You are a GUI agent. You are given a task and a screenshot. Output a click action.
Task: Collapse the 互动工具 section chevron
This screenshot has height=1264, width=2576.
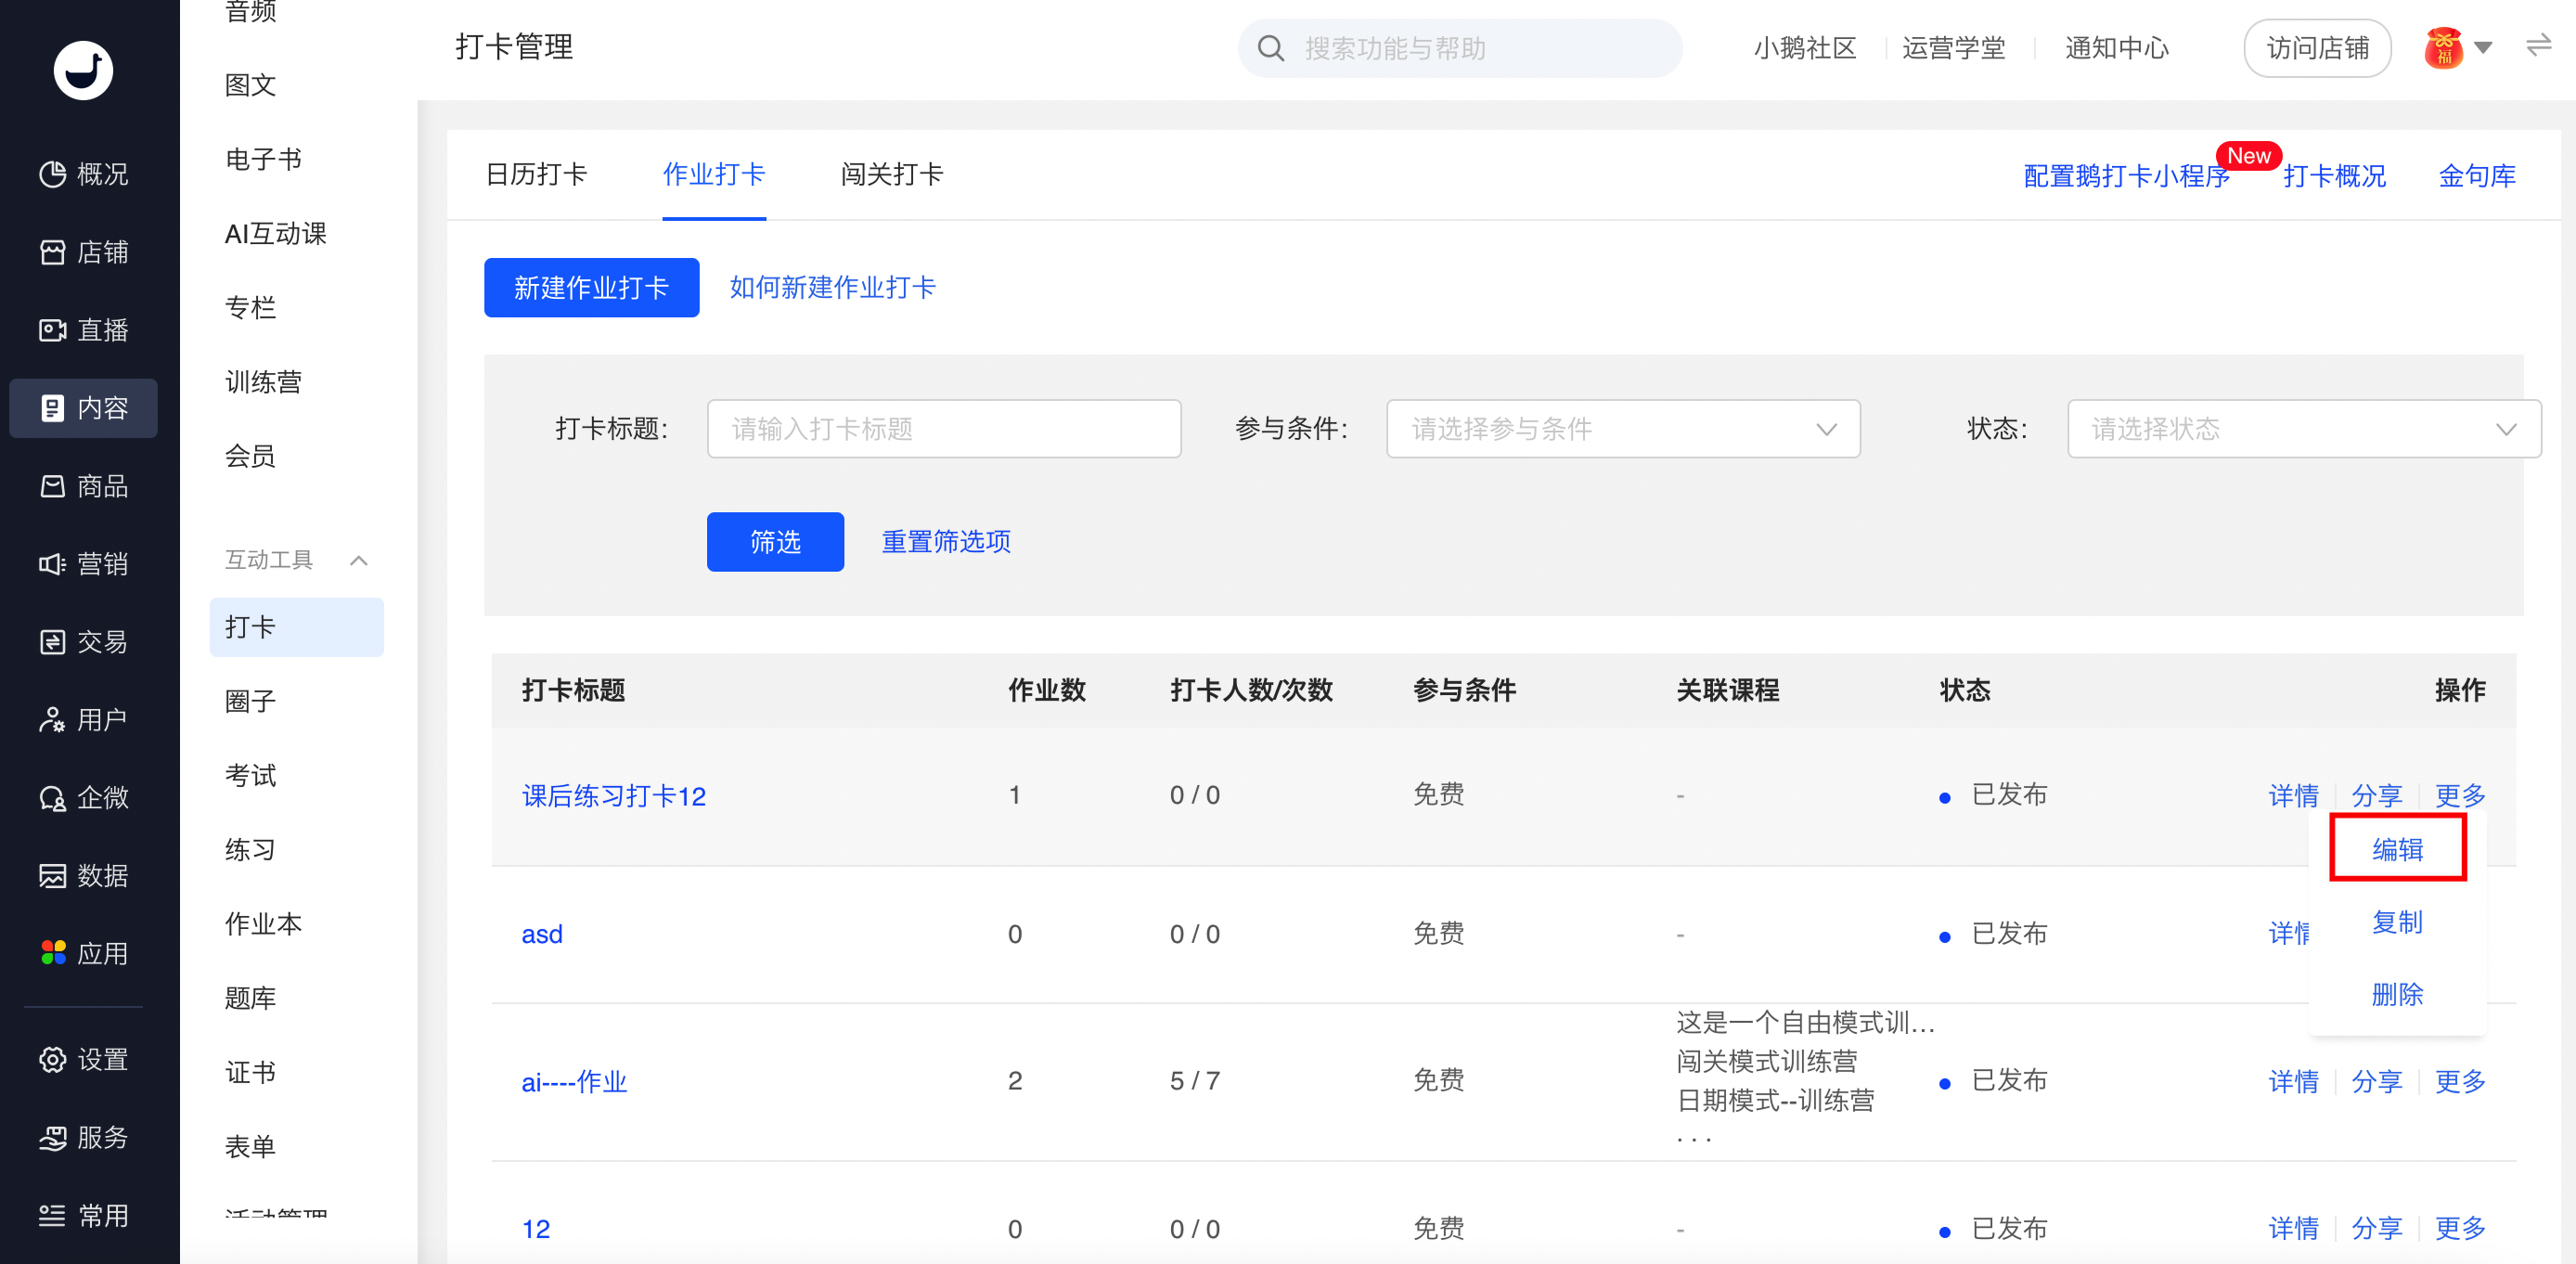click(x=359, y=560)
